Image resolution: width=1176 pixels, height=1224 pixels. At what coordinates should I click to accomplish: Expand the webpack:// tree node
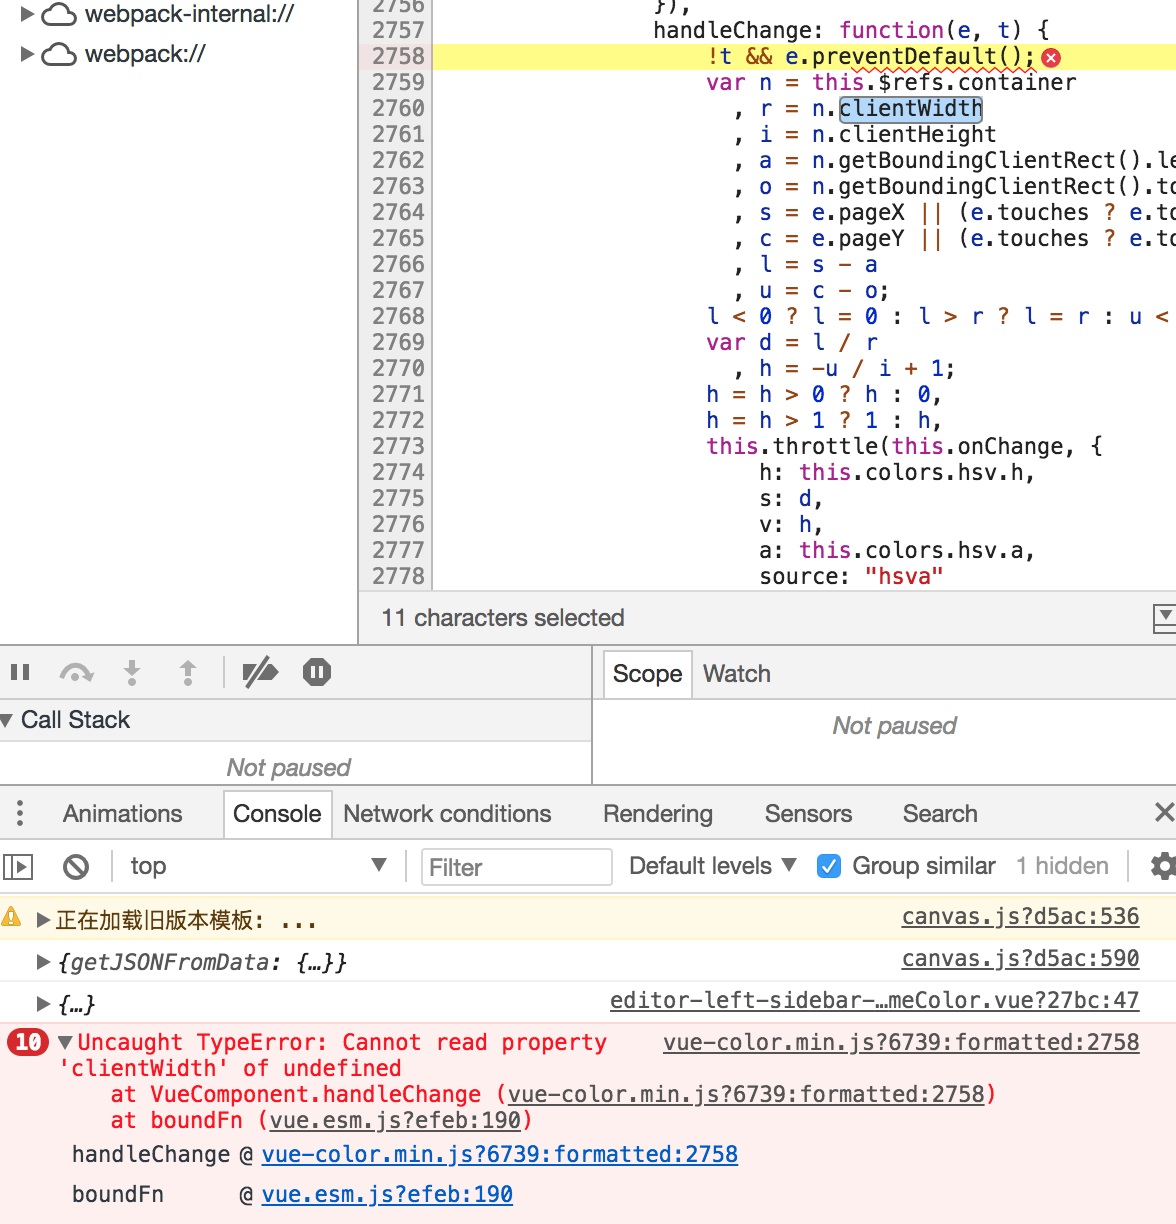(26, 55)
